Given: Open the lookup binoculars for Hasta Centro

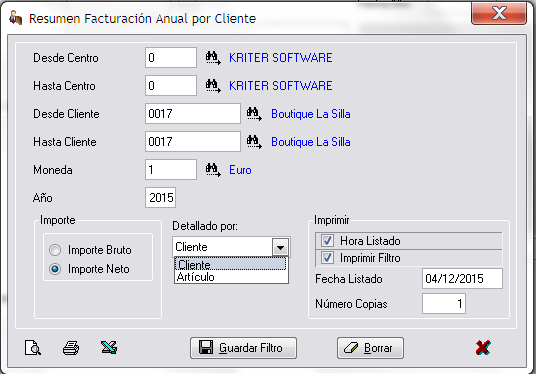Looking at the screenshot, I should [x=213, y=86].
